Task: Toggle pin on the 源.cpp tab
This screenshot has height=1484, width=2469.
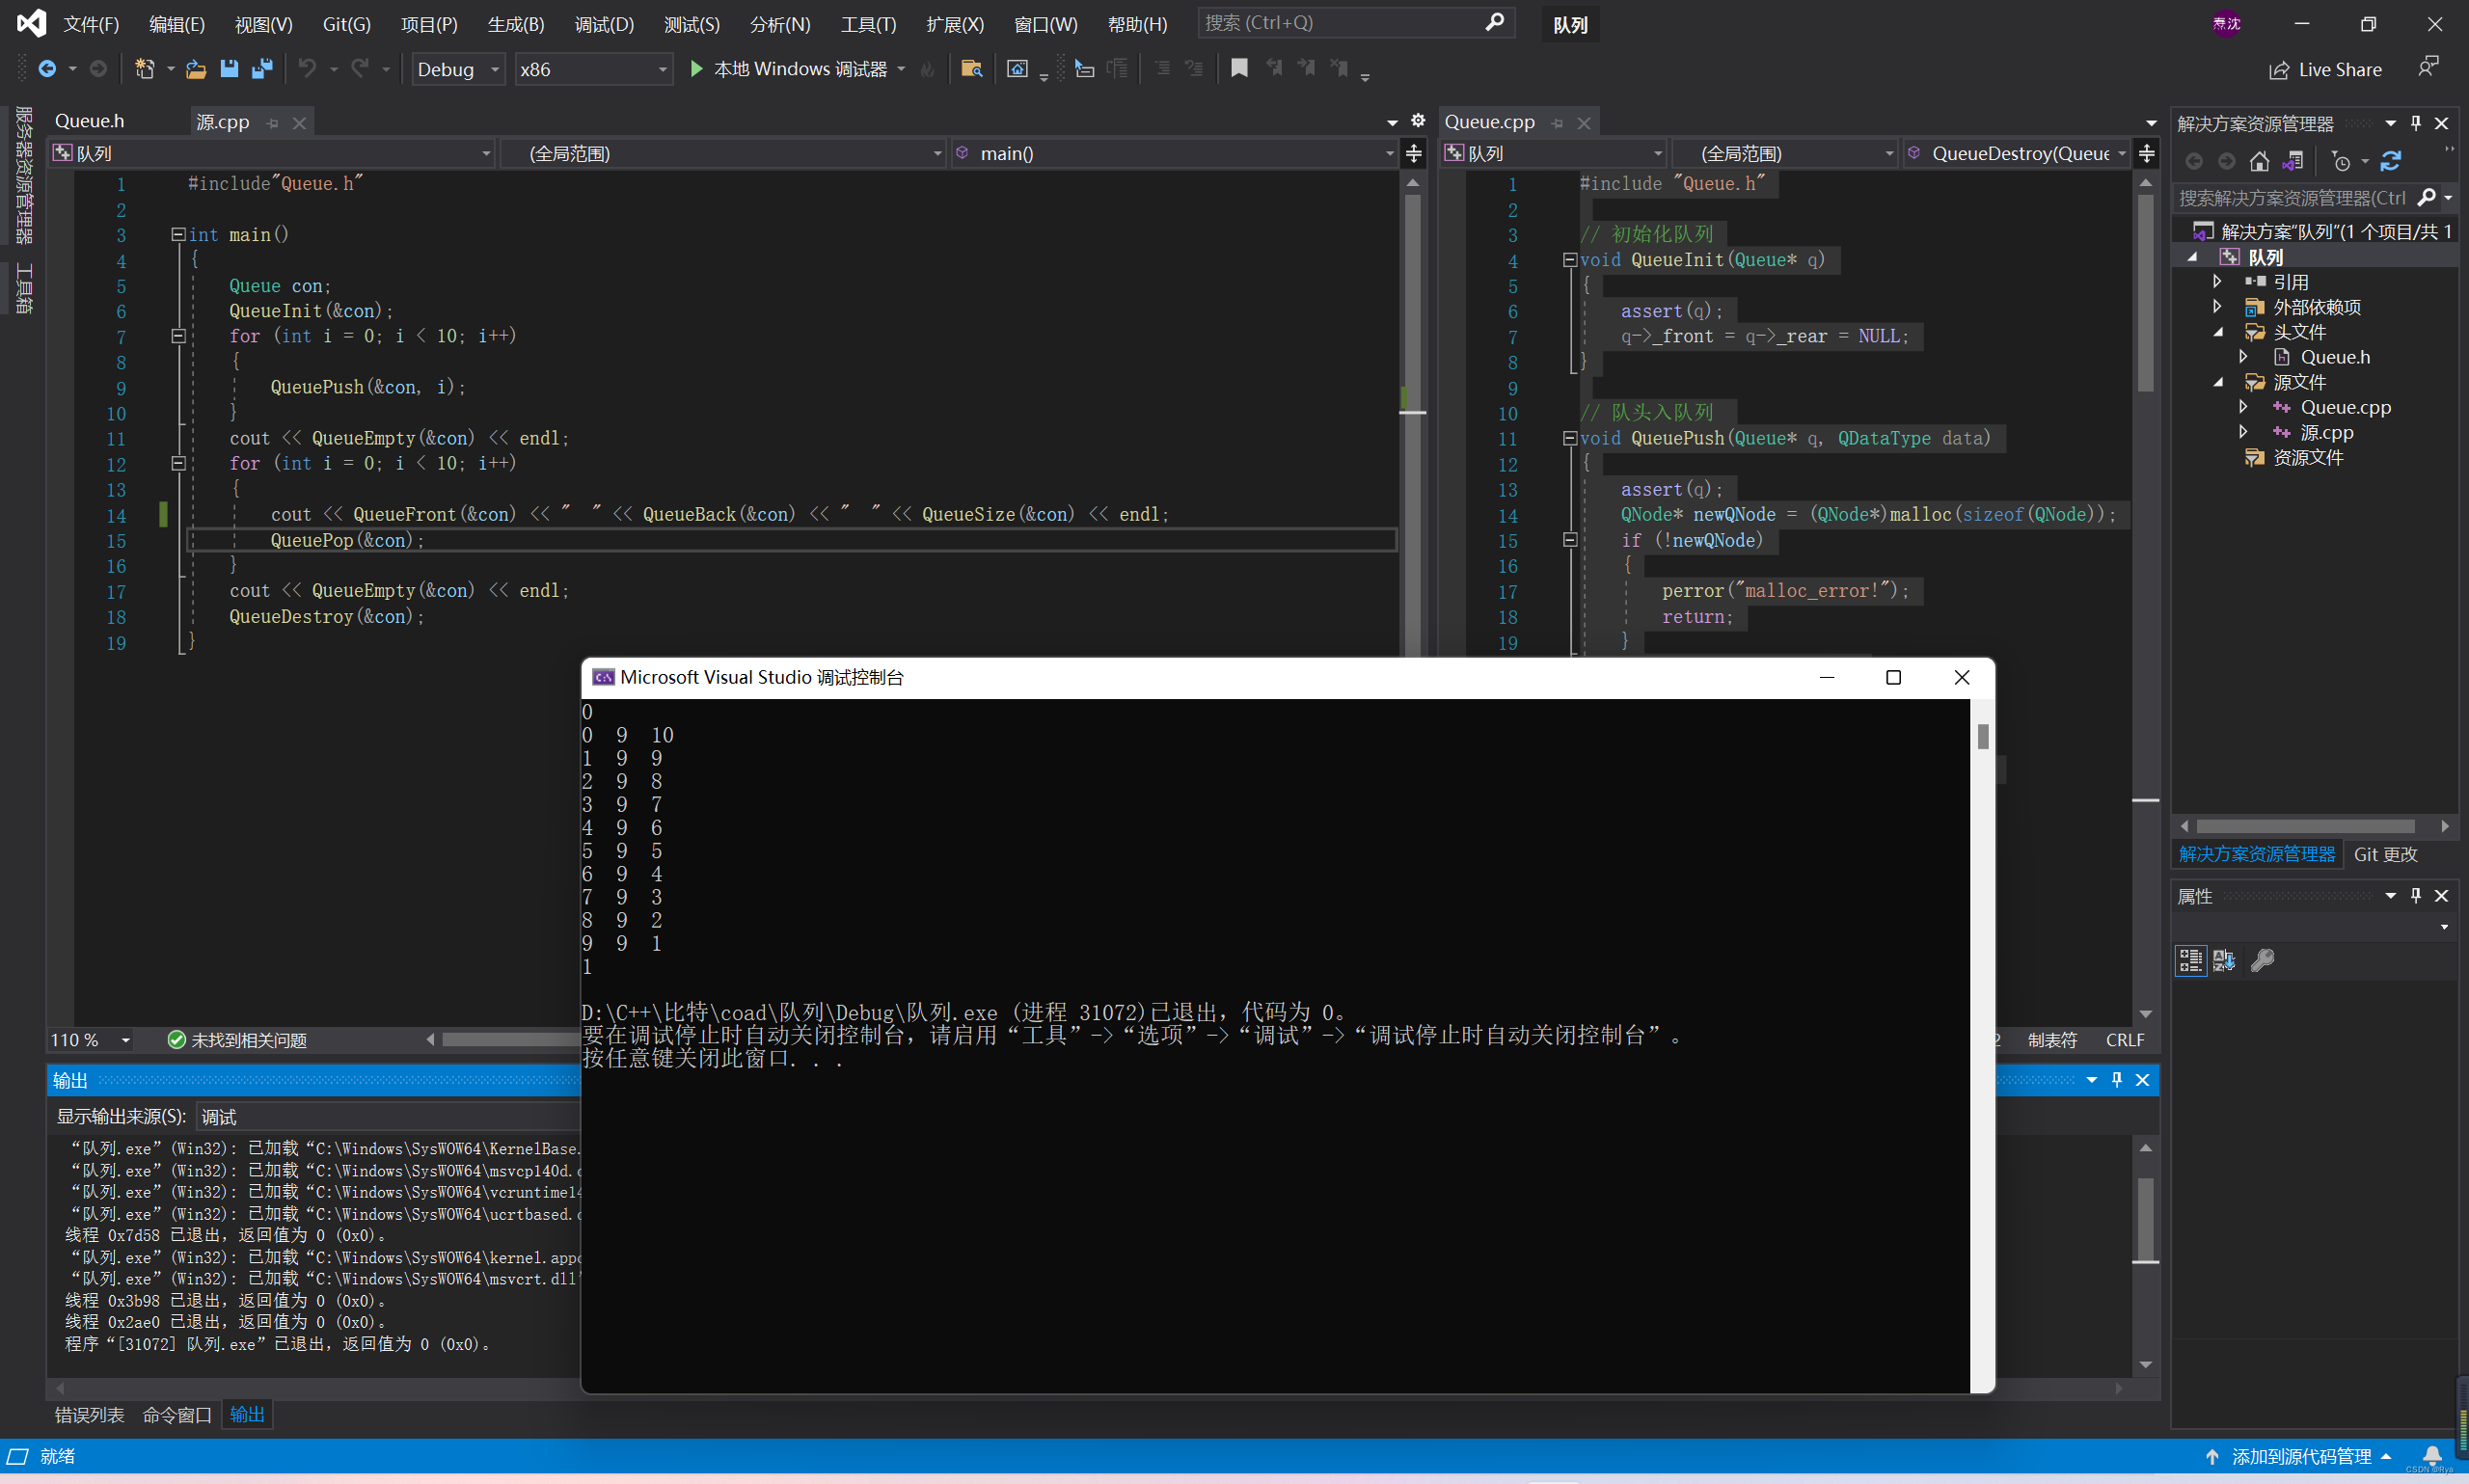Action: tap(272, 123)
